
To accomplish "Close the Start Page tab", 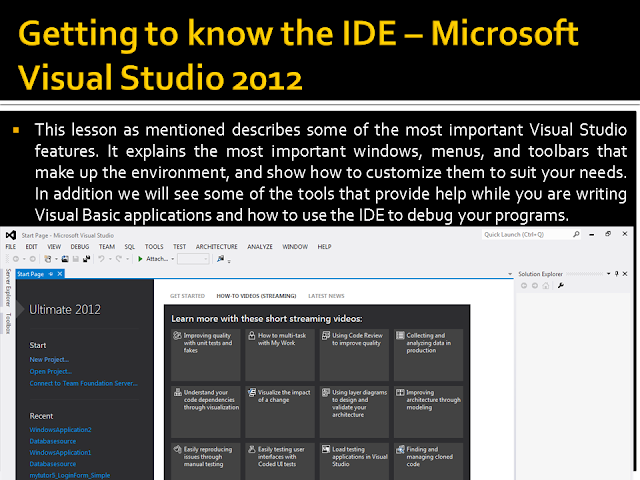I will (x=60, y=274).
